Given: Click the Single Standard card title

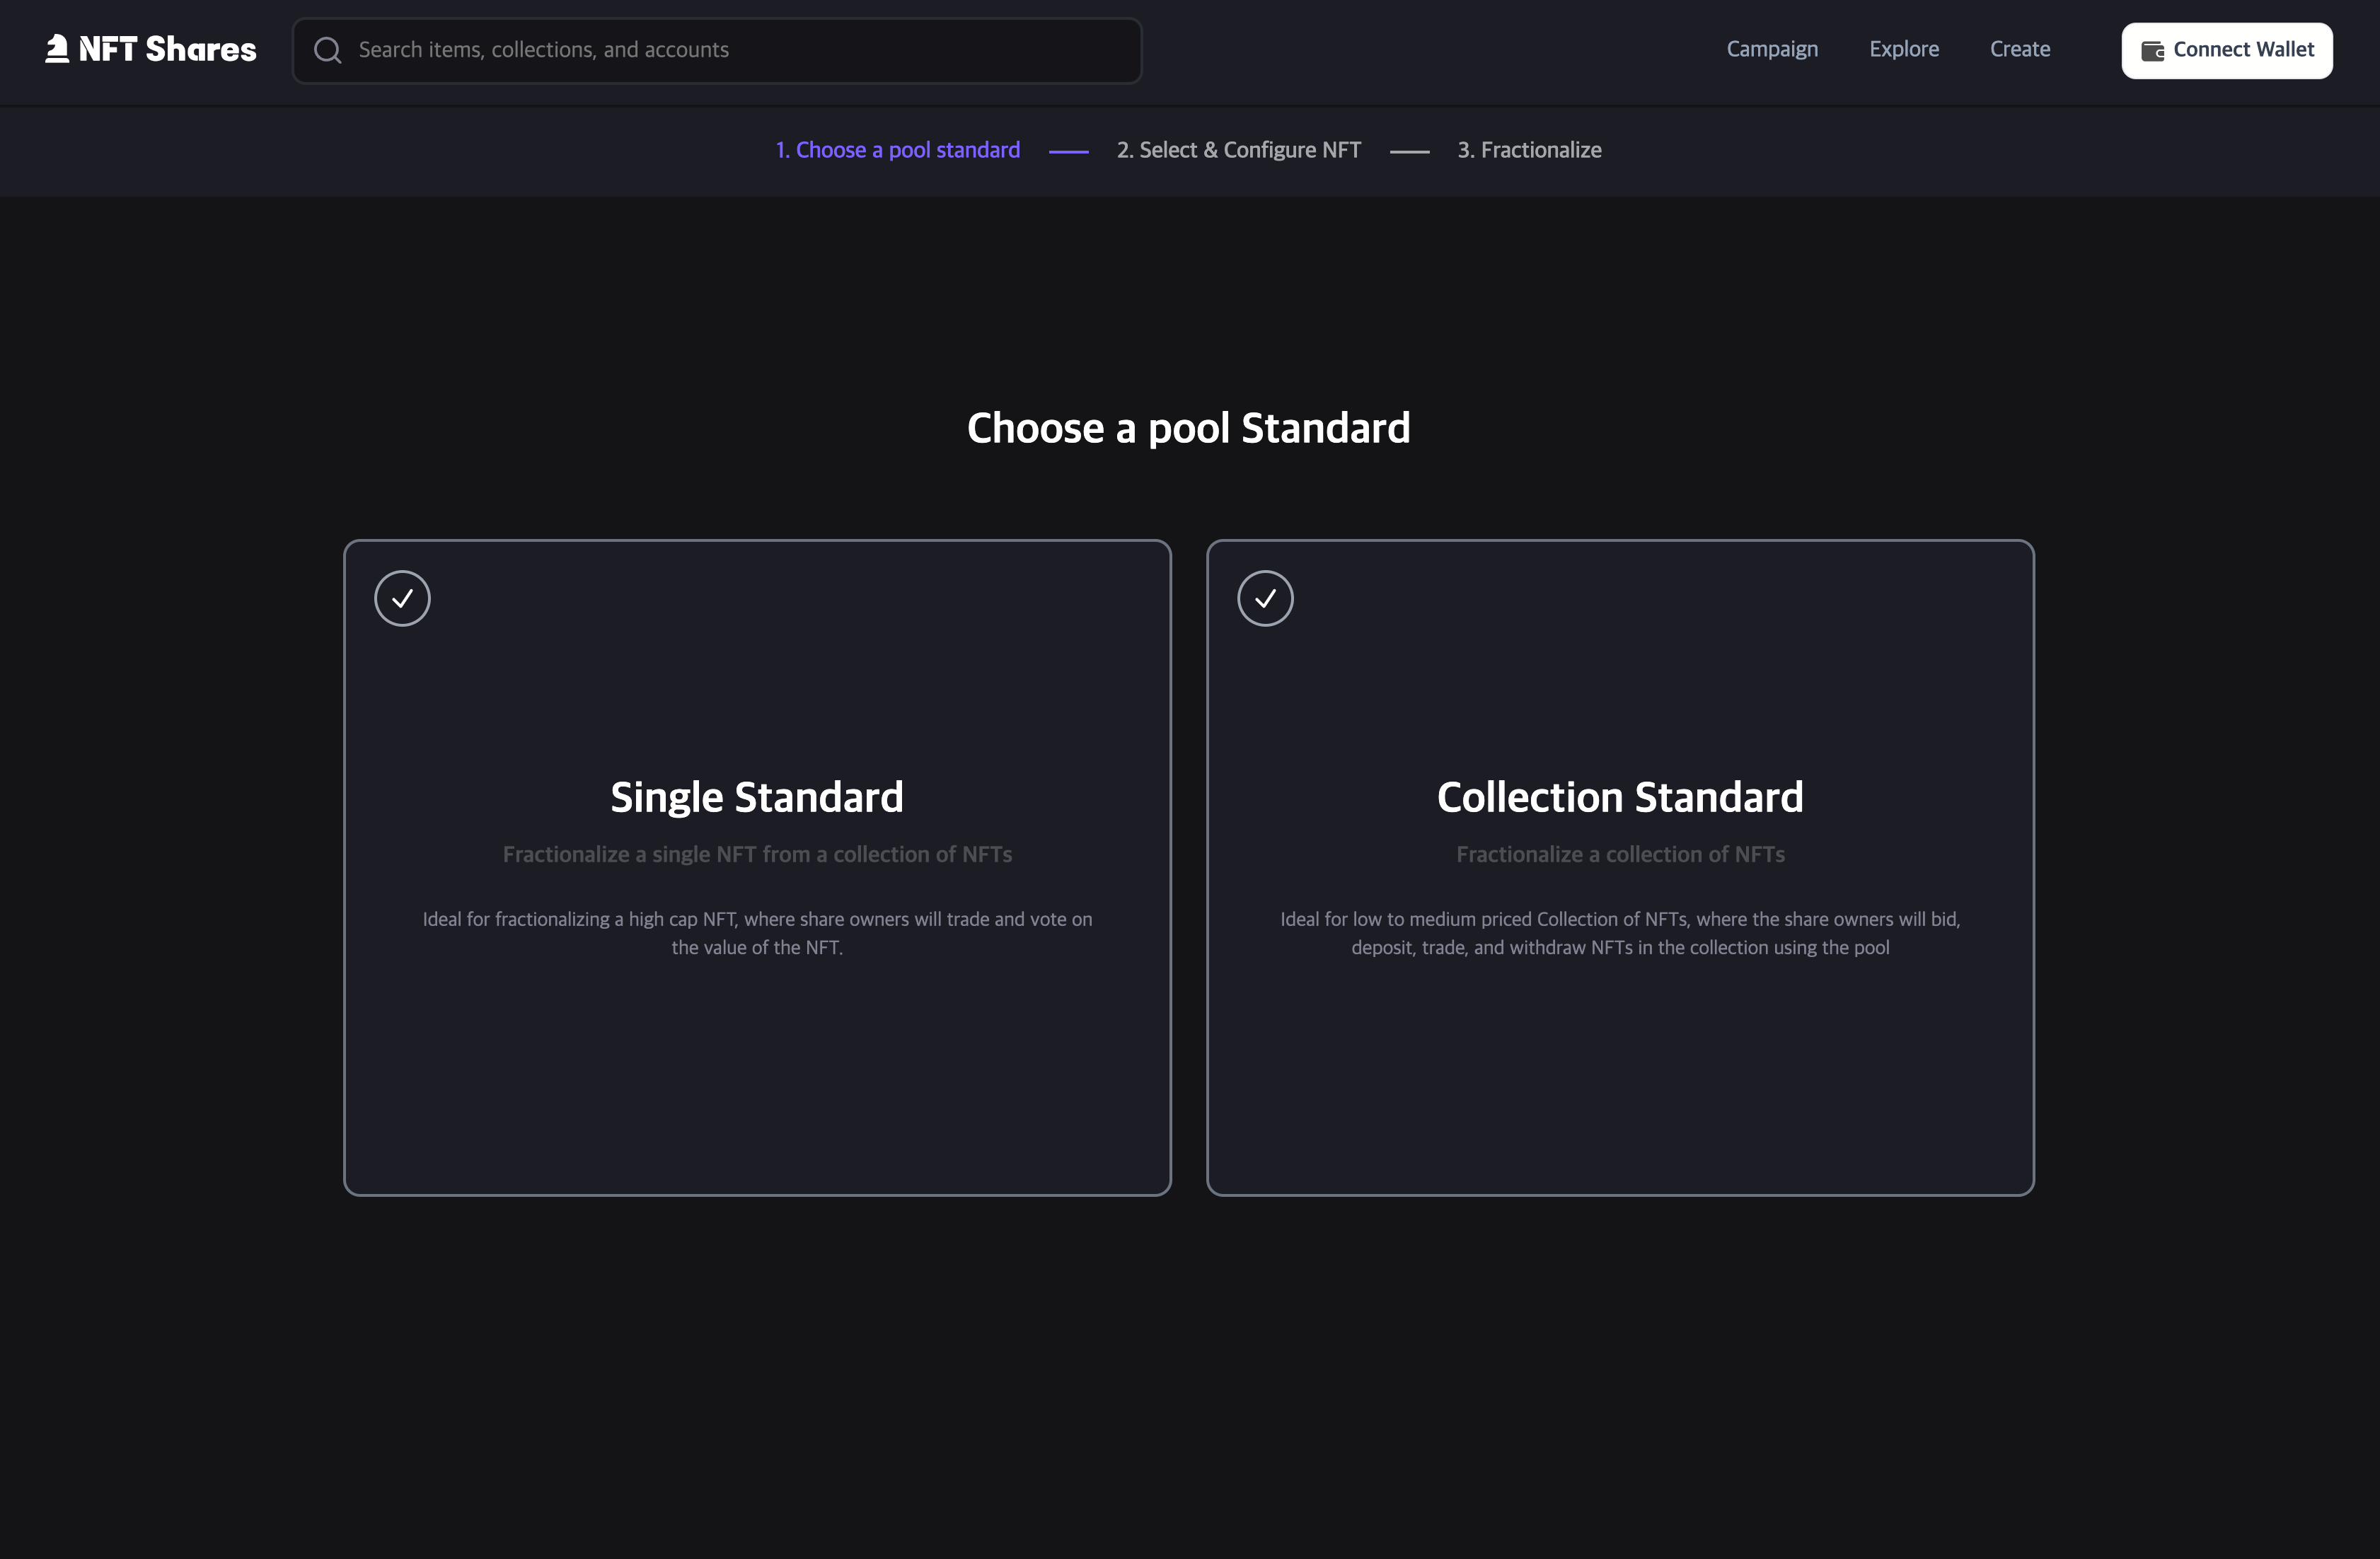Looking at the screenshot, I should point(757,797).
